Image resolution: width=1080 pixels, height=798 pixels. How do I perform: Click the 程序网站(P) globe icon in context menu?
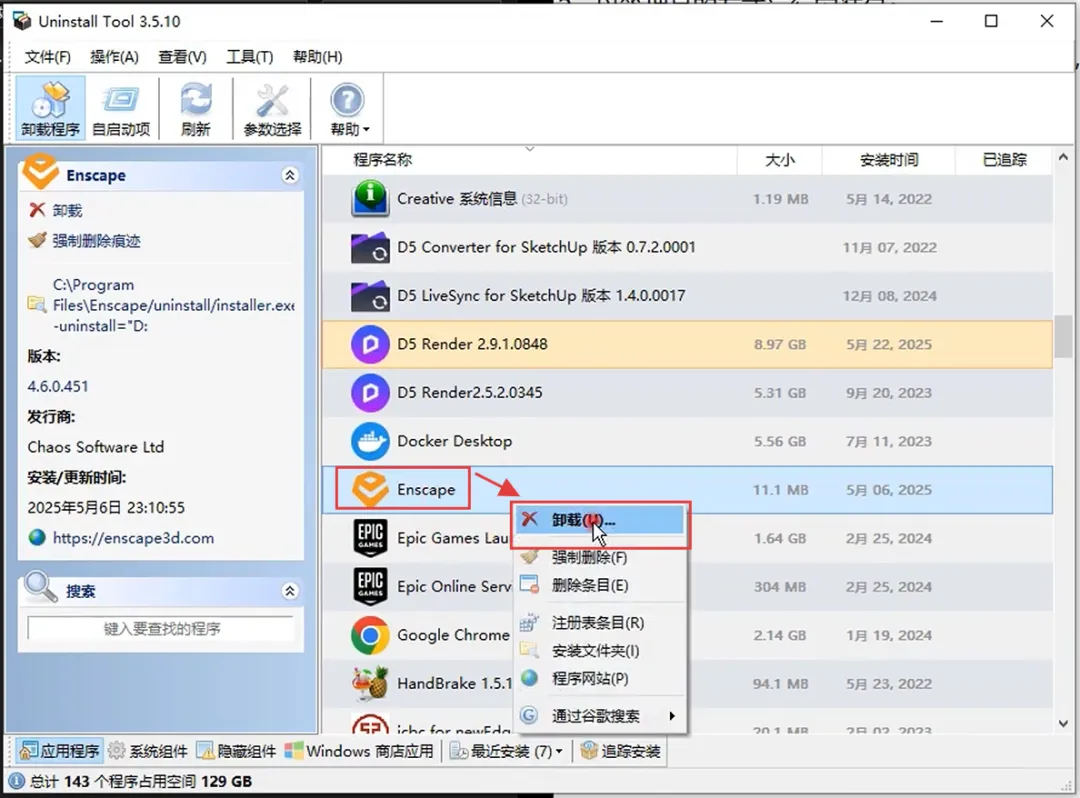(529, 678)
